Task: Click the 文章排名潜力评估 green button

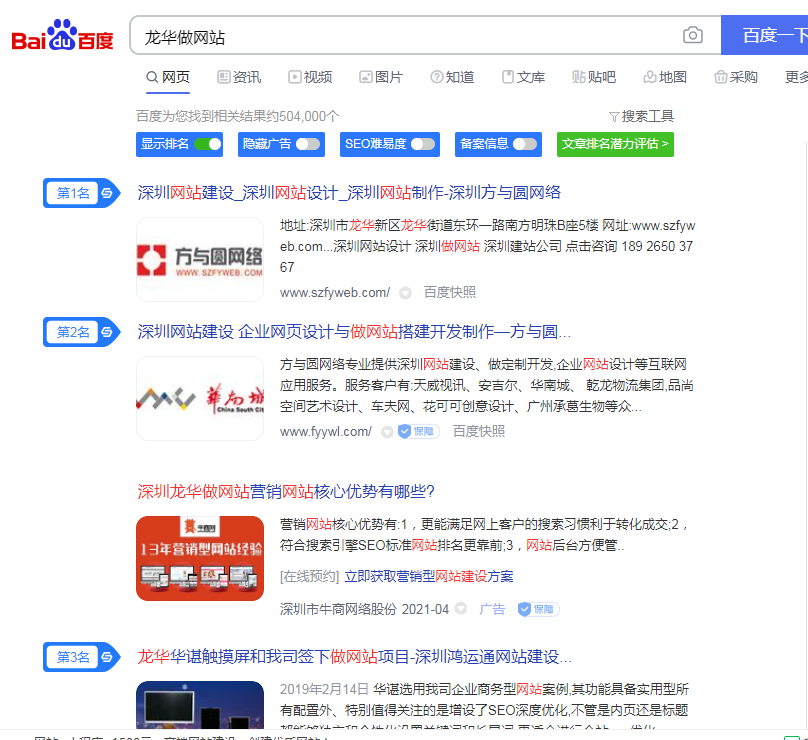Action: 615,144
